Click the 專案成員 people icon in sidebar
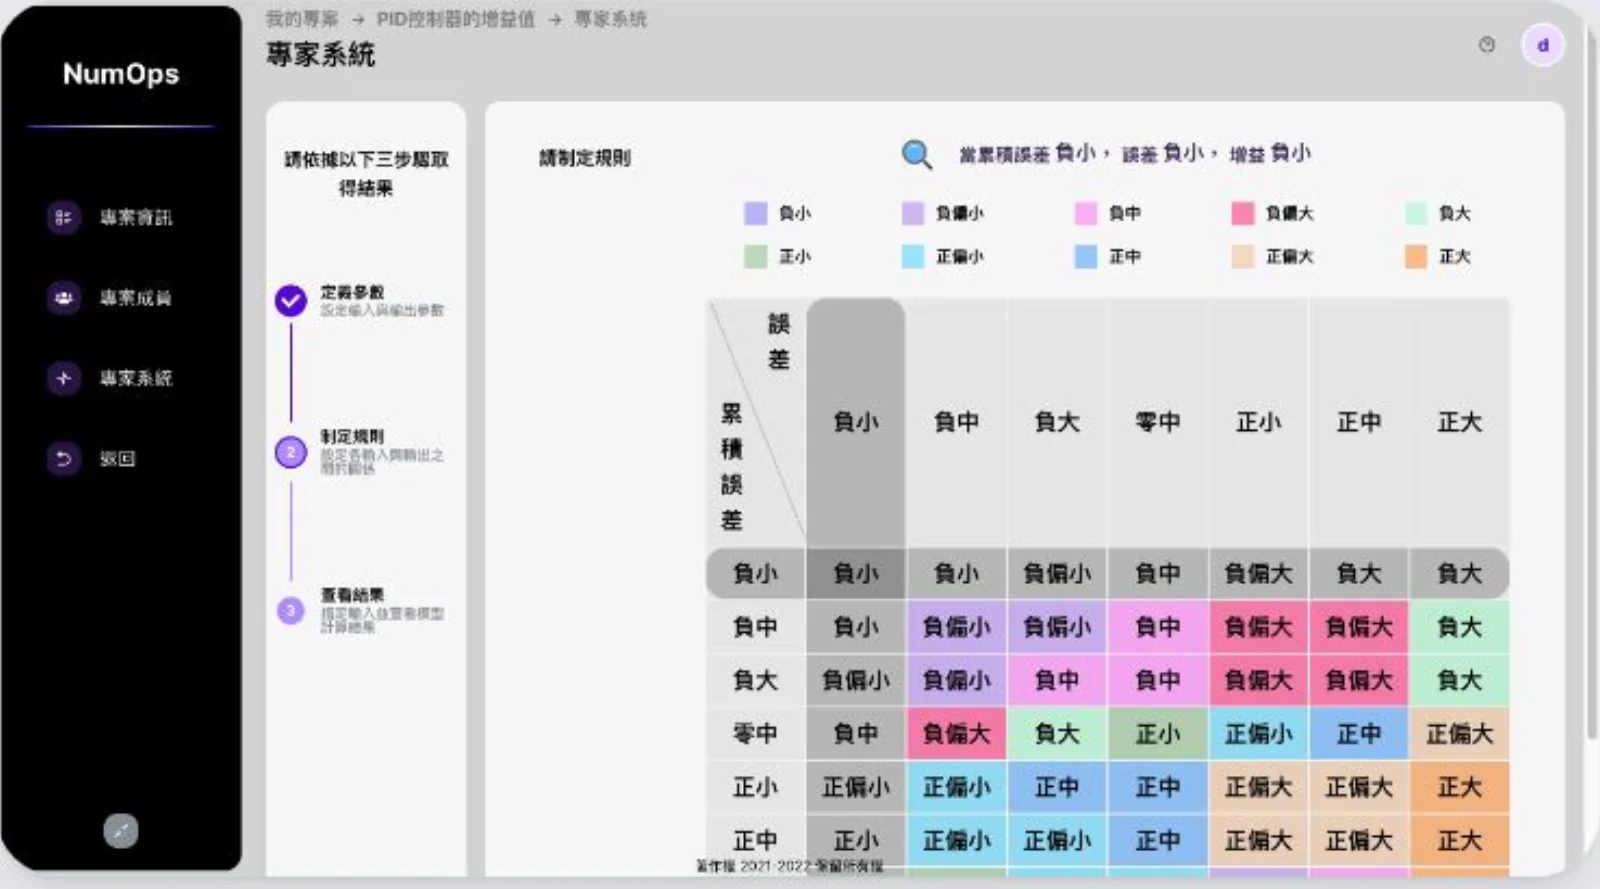1600x889 pixels. (x=63, y=297)
